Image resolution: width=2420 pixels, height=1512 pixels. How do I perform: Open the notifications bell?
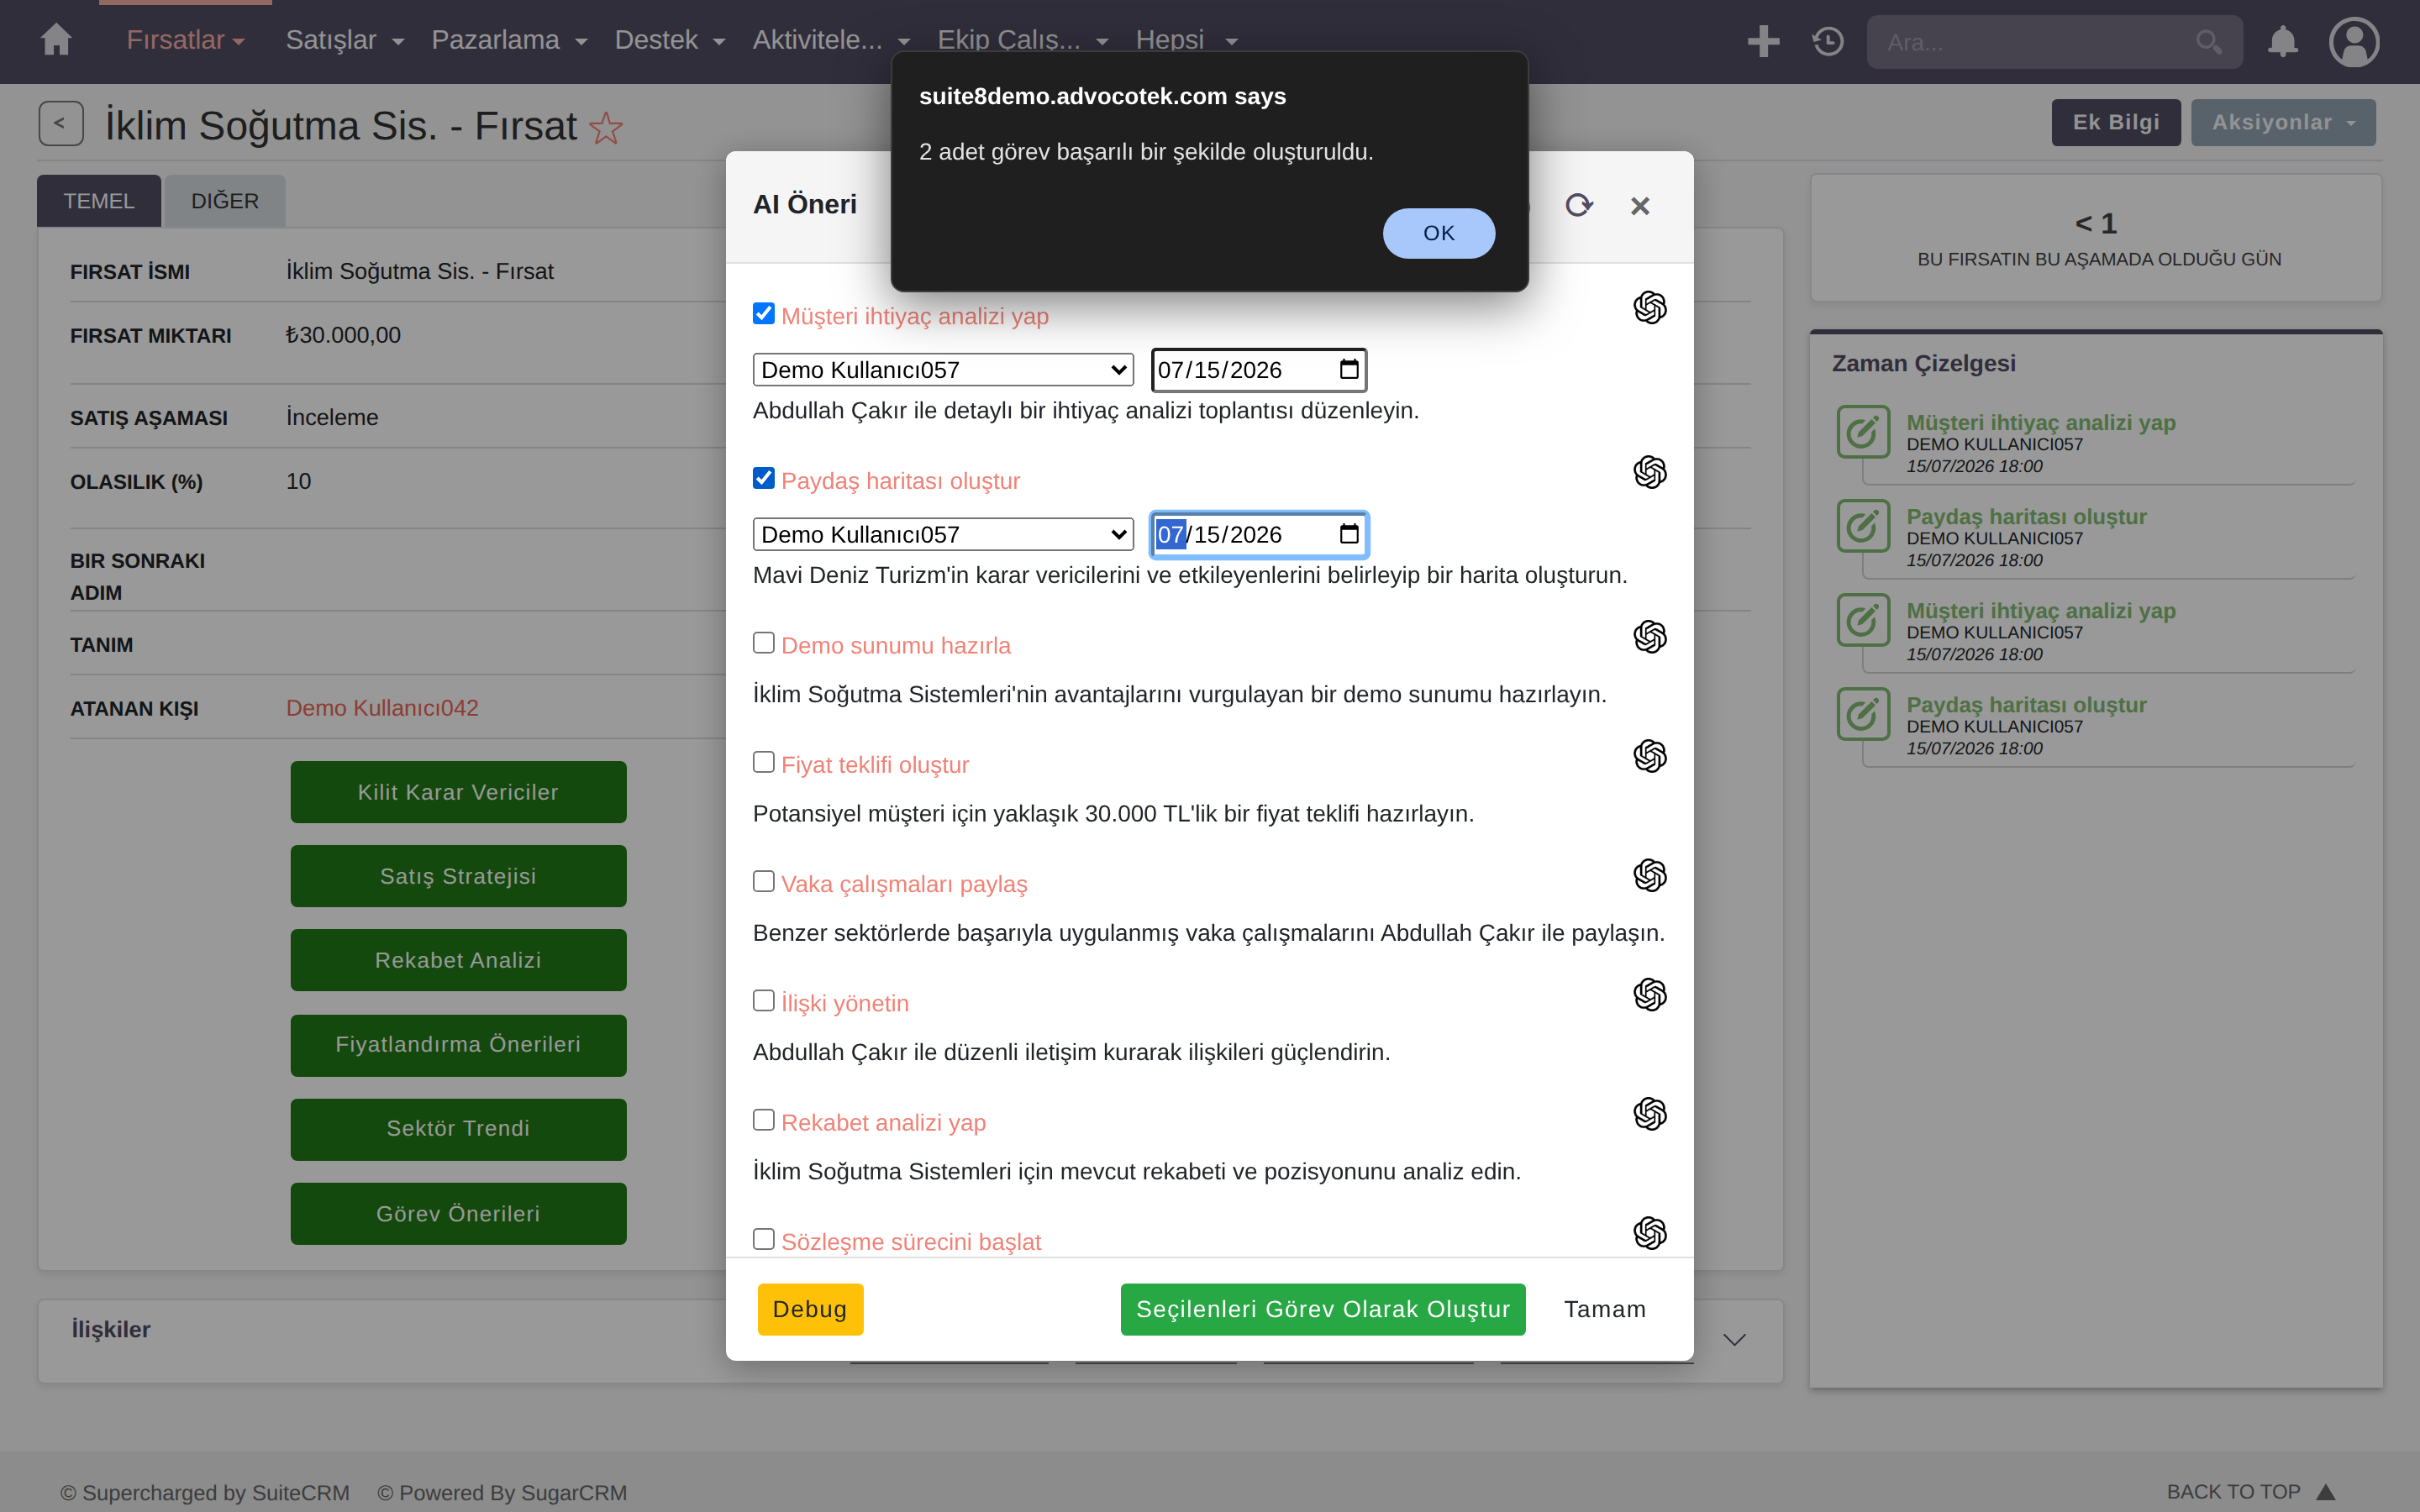click(x=2282, y=41)
